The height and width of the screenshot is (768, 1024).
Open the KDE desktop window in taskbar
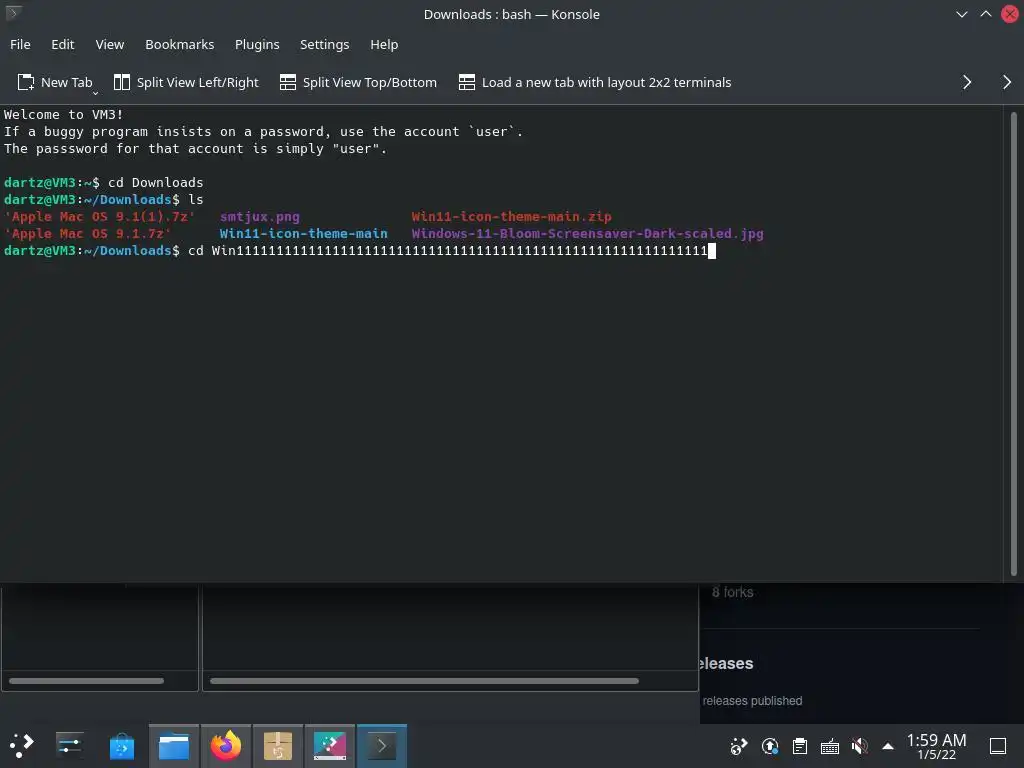330,746
